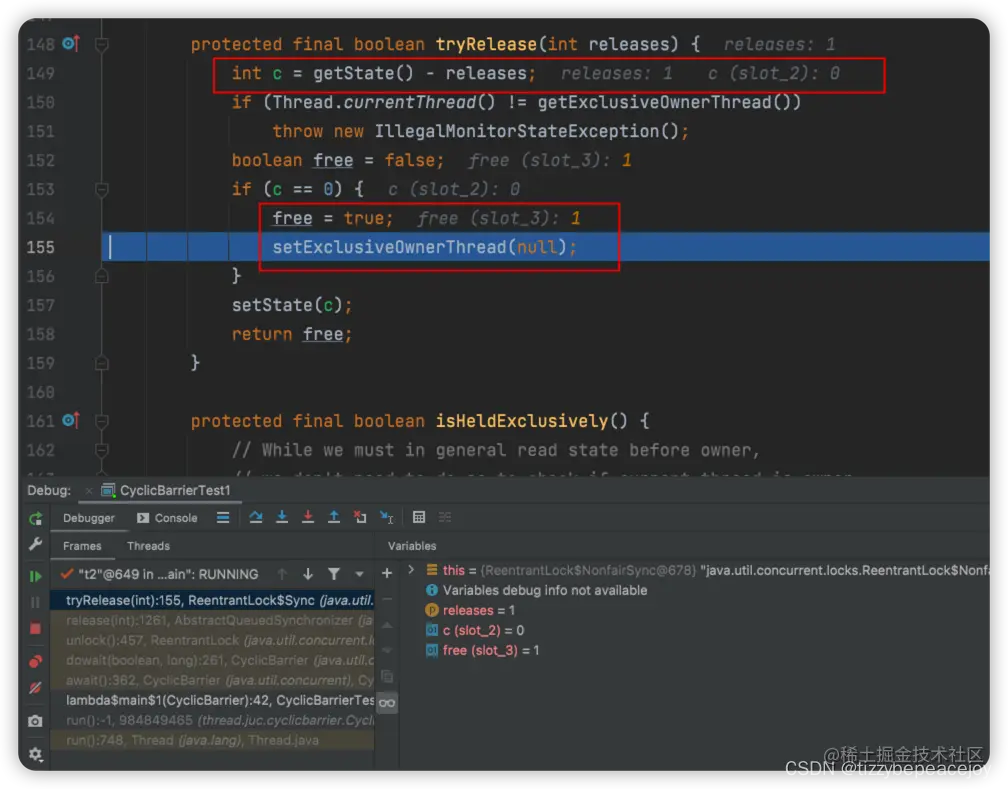Resume program with green play icon
1008x789 pixels.
click(x=35, y=576)
